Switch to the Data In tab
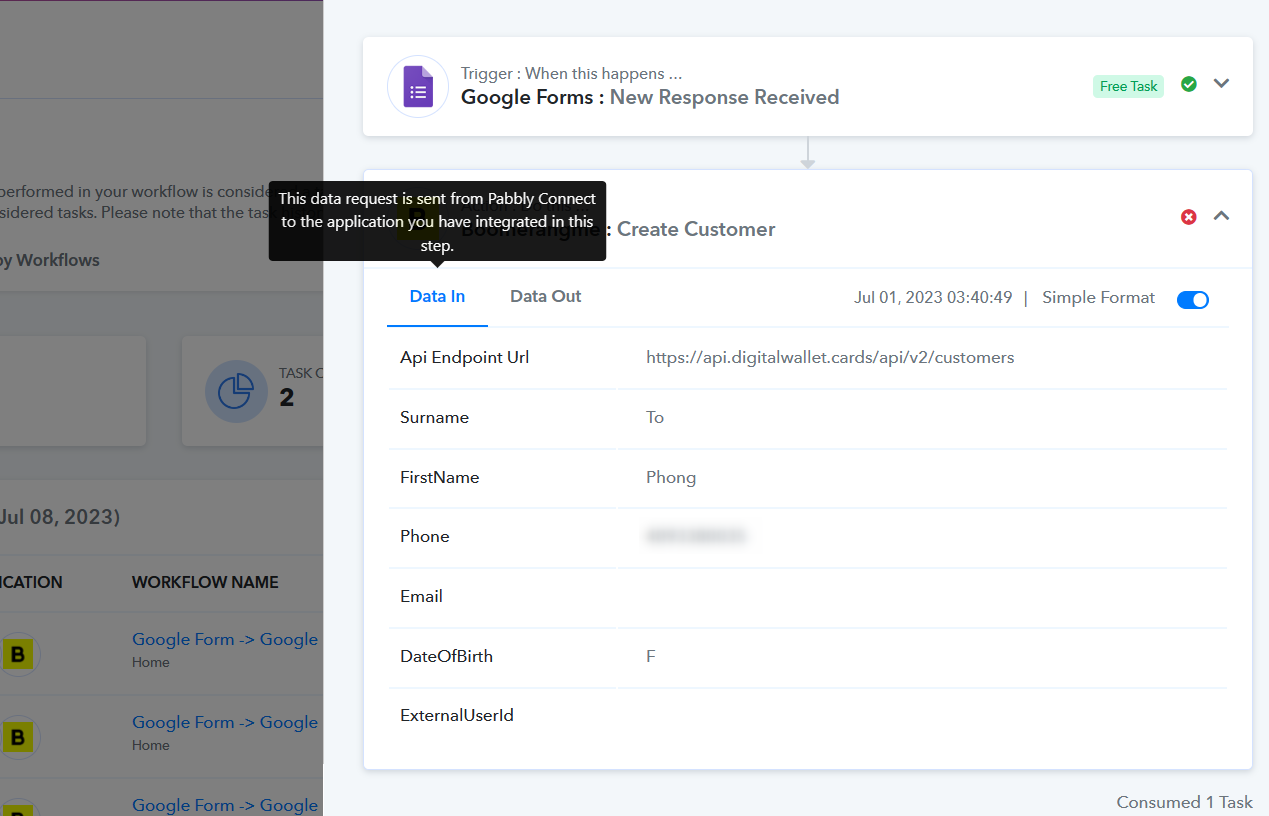This screenshot has width=1269, height=816. click(437, 296)
